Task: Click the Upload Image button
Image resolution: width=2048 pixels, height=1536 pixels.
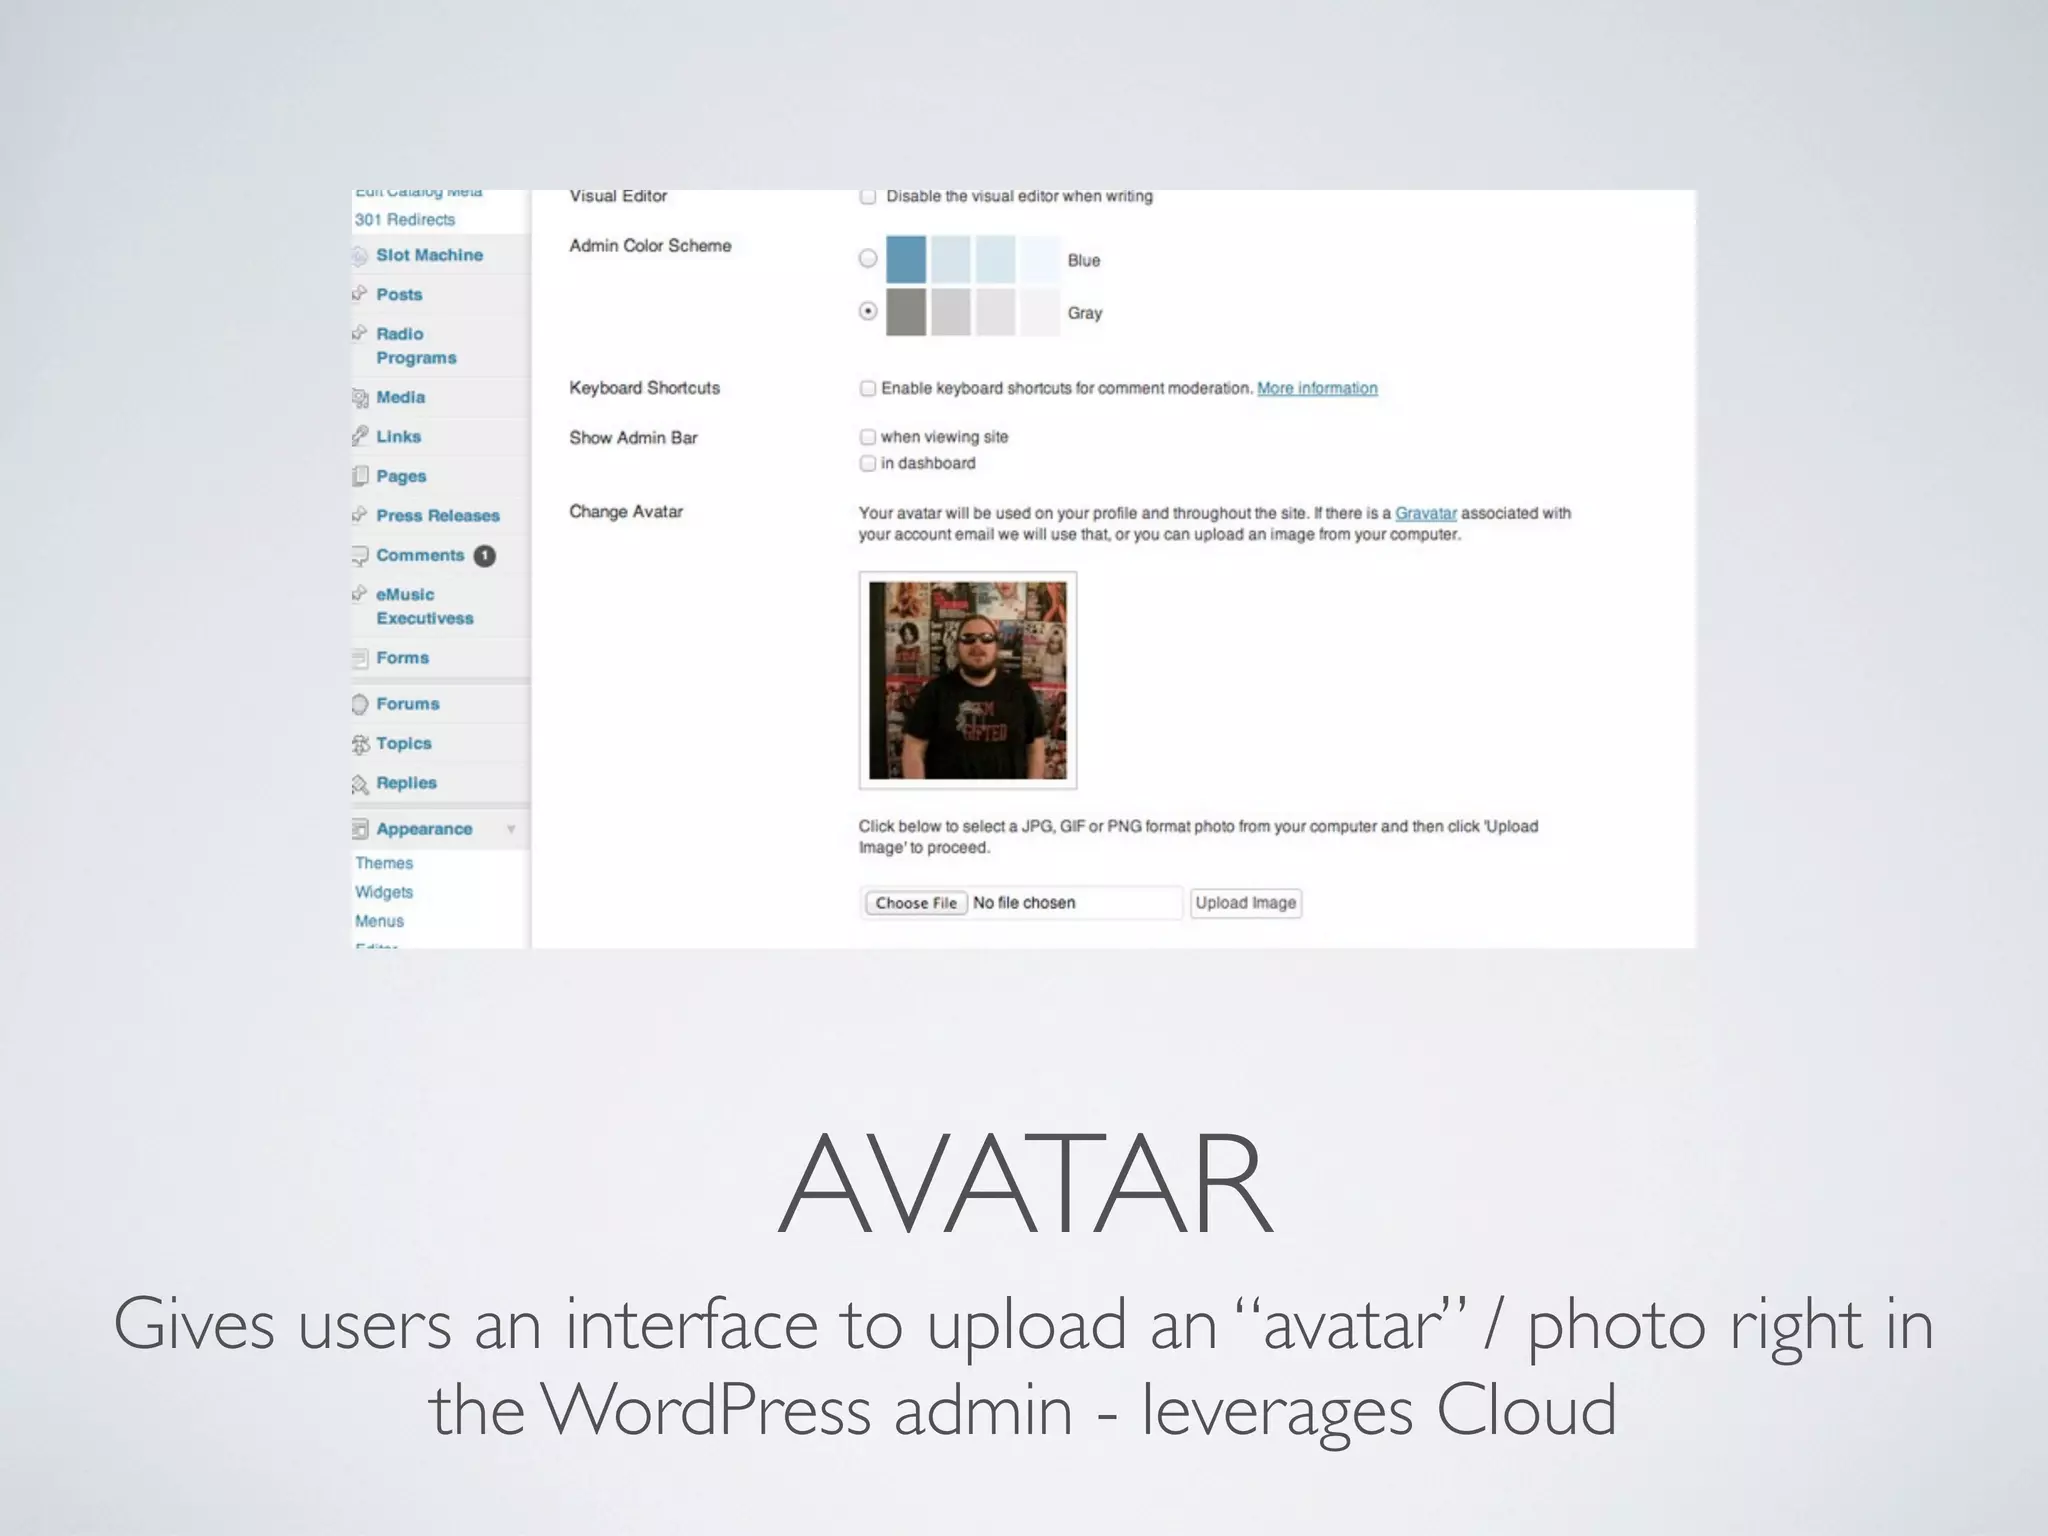Action: pyautogui.click(x=1246, y=903)
